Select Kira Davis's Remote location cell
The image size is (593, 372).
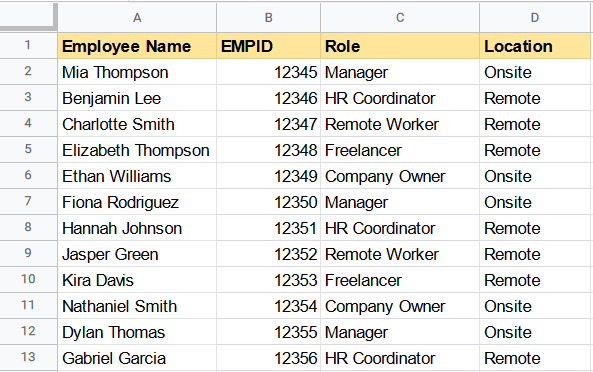[x=536, y=280]
